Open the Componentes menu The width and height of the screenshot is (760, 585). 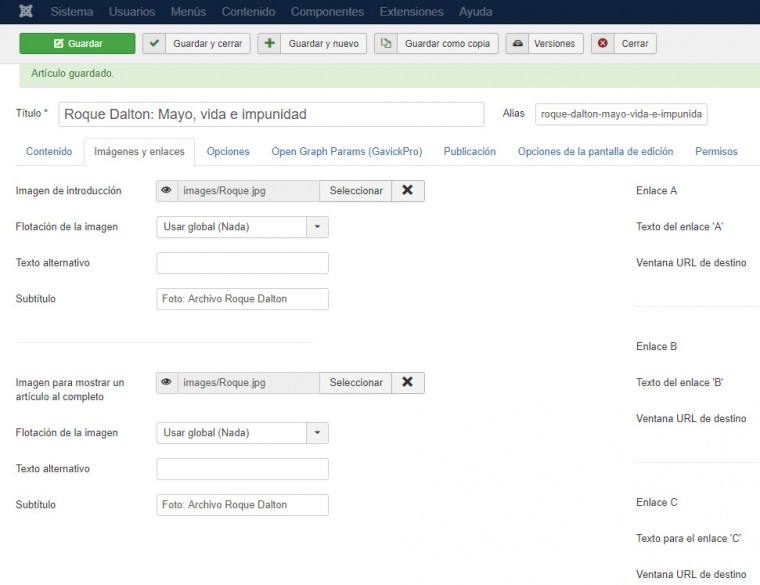tap(326, 12)
